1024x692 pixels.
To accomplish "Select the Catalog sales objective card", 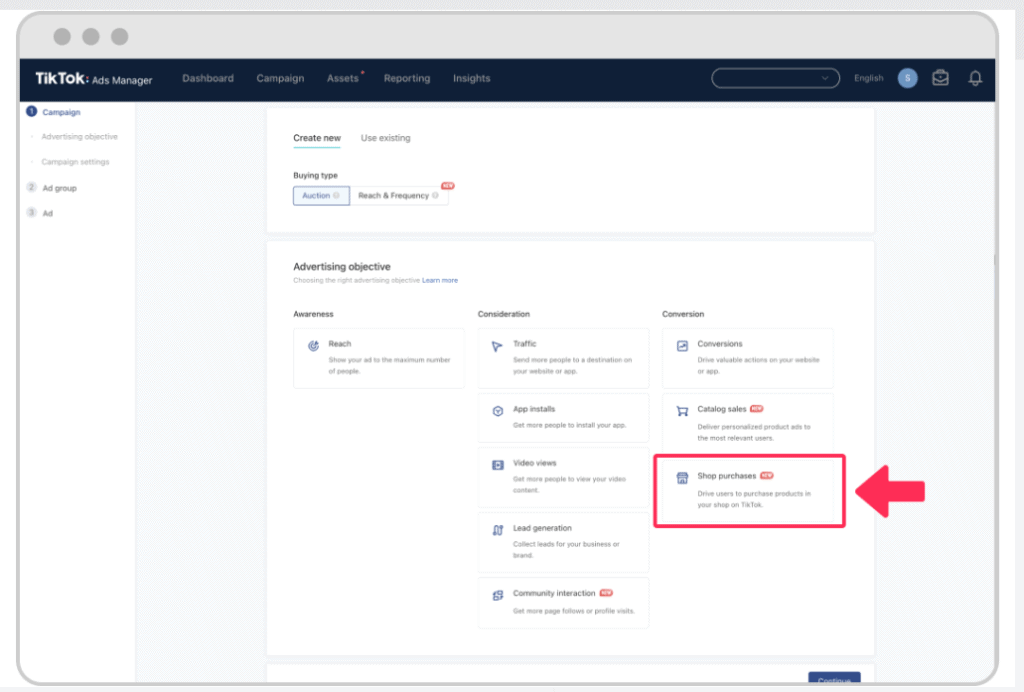I will (x=748, y=422).
